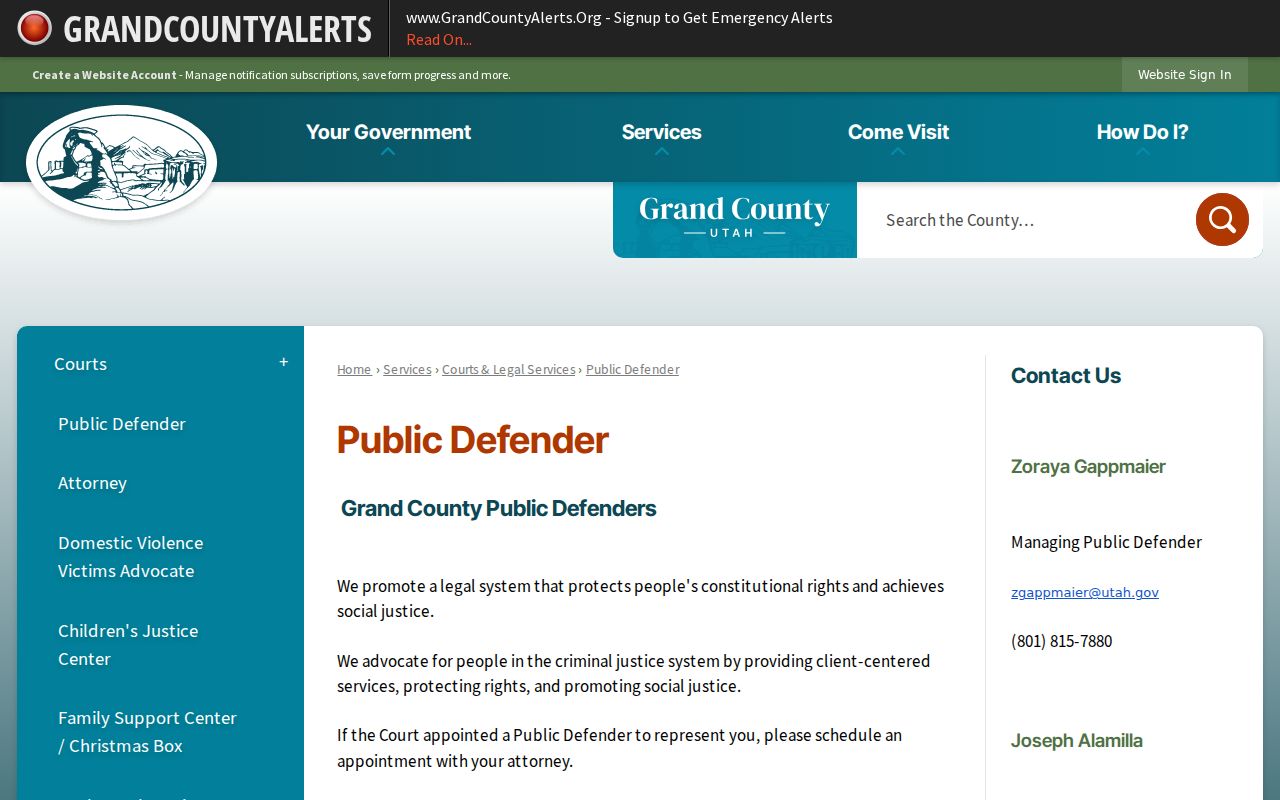Image resolution: width=1280 pixels, height=800 pixels.
Task: Click the Contact Us heading
Action: tap(1066, 376)
